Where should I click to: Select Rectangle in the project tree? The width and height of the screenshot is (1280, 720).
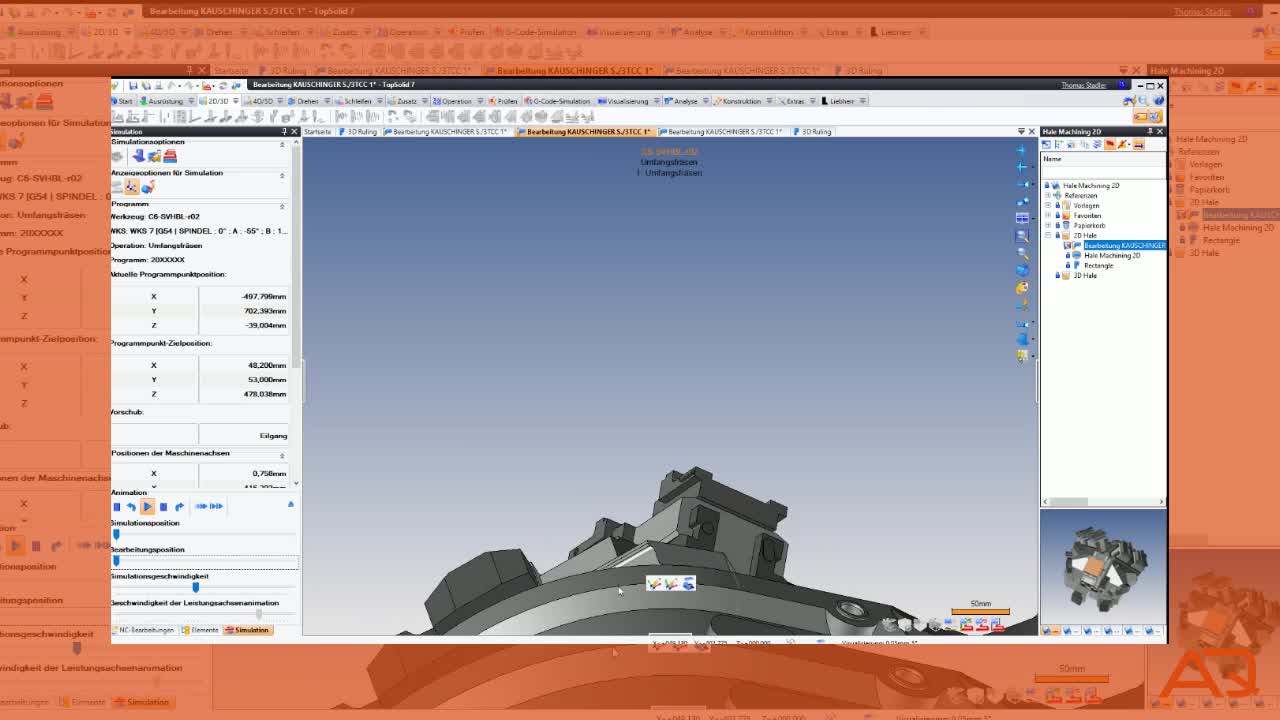[1098, 266]
